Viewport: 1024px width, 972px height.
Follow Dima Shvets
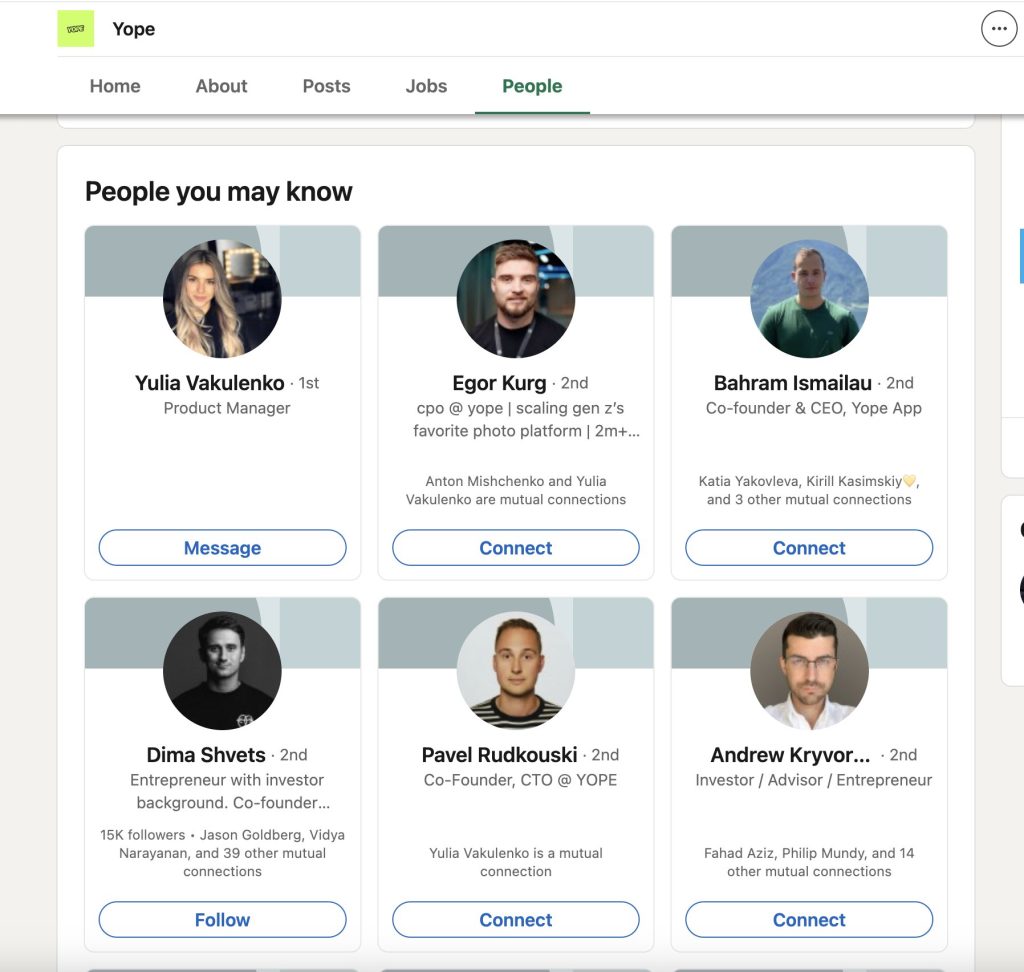222,920
